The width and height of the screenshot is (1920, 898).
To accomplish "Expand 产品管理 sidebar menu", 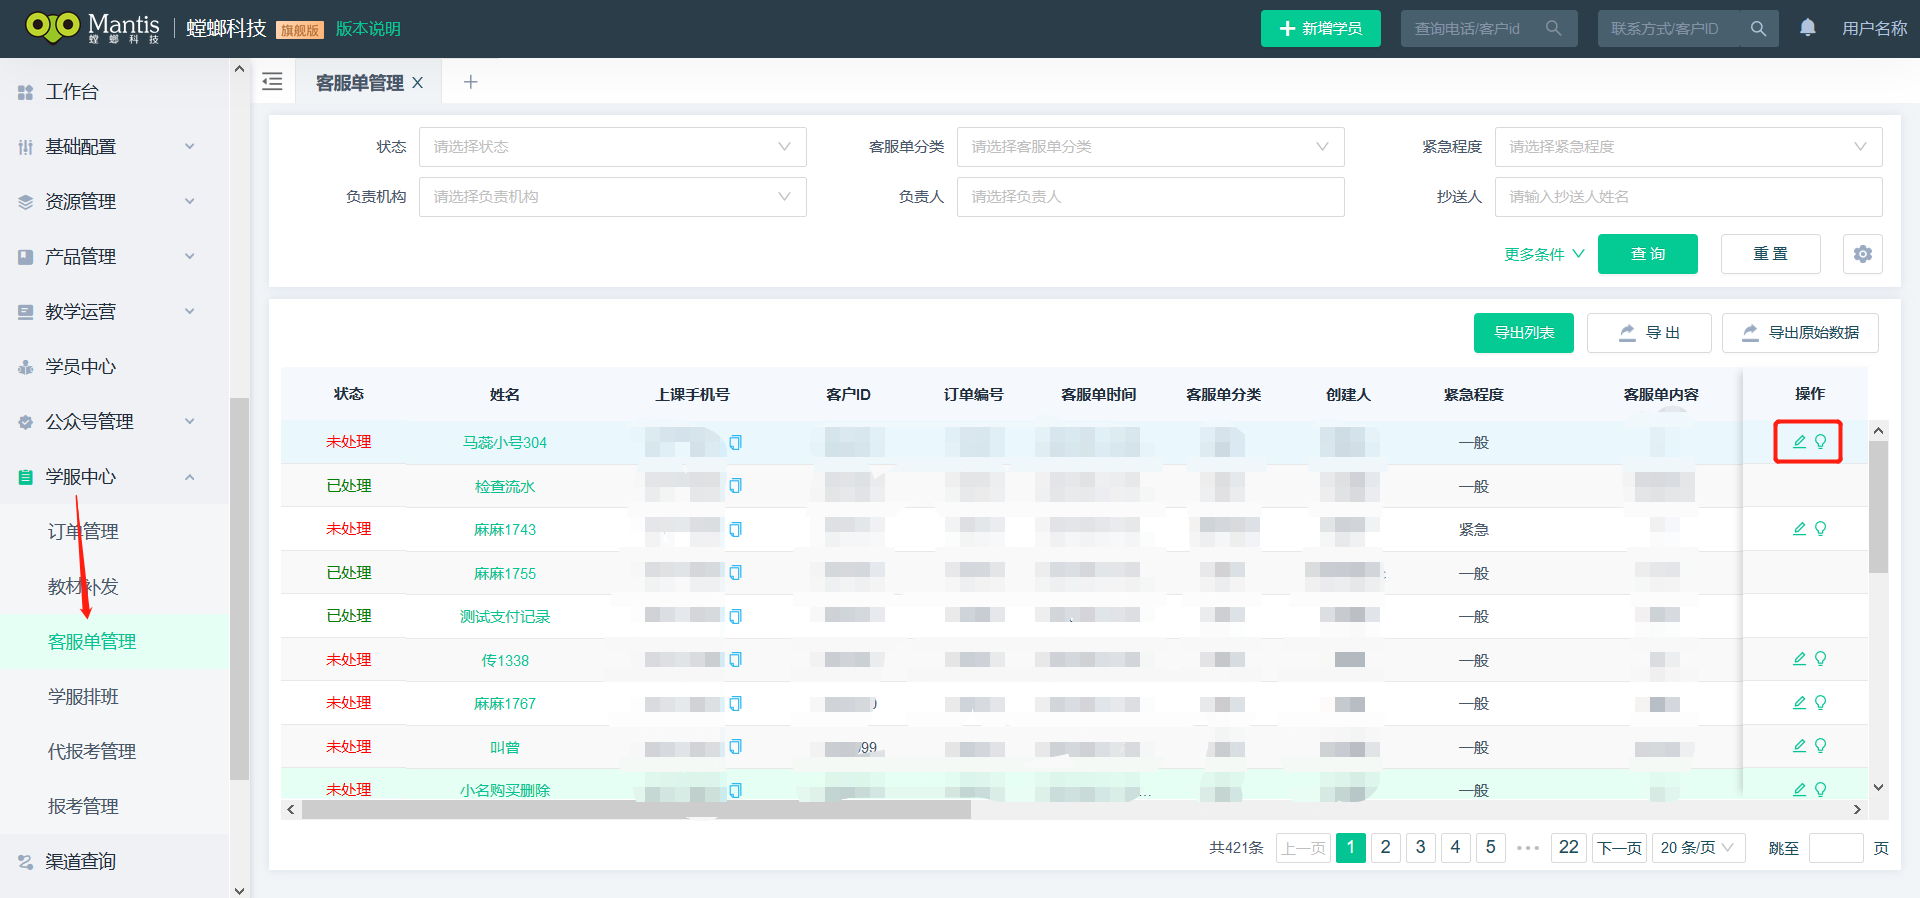I will point(115,257).
